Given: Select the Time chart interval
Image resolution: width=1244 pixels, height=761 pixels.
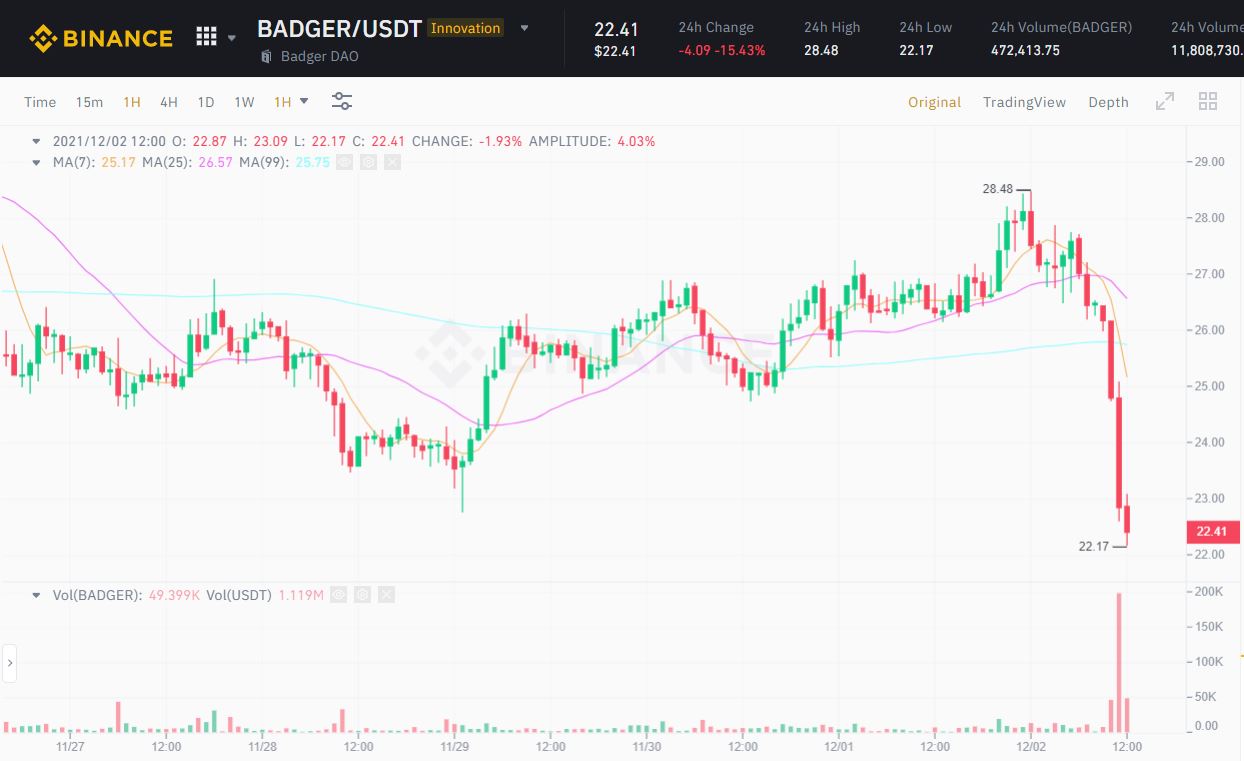Looking at the screenshot, I should (x=40, y=102).
